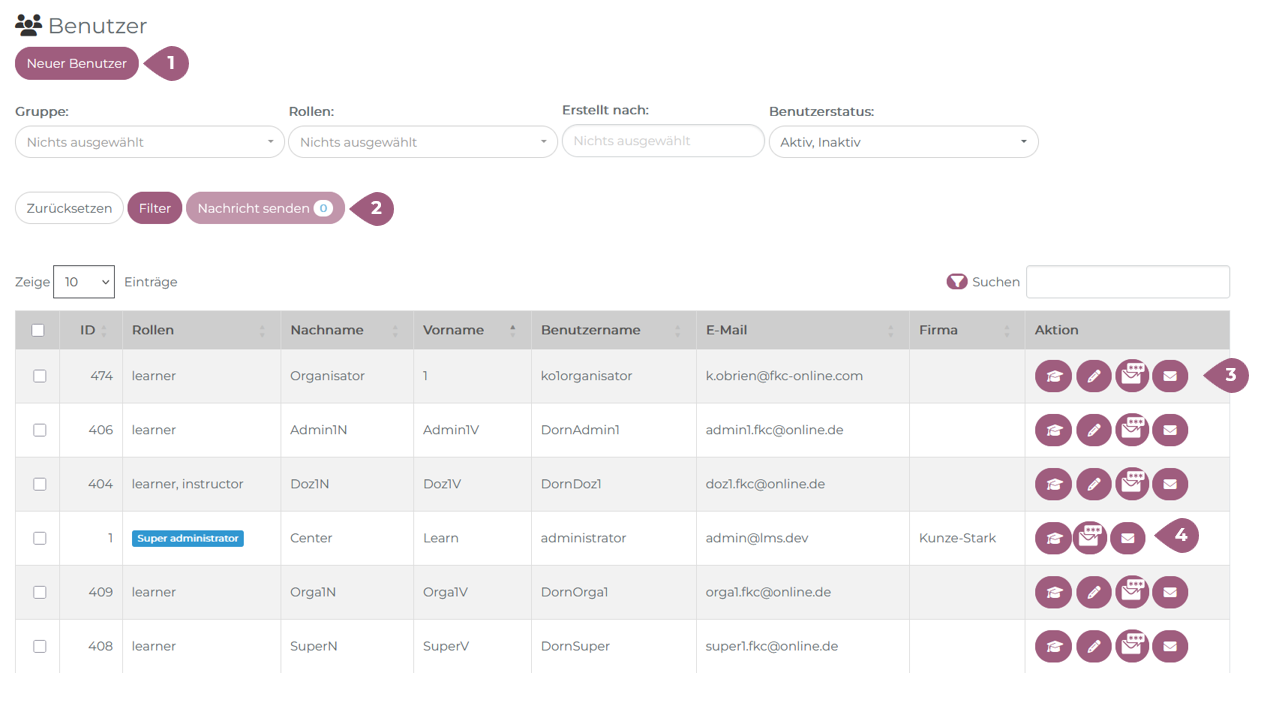Click graduation cap icon for user 474
Screen dimensions: 1268x705
coord(1053,376)
